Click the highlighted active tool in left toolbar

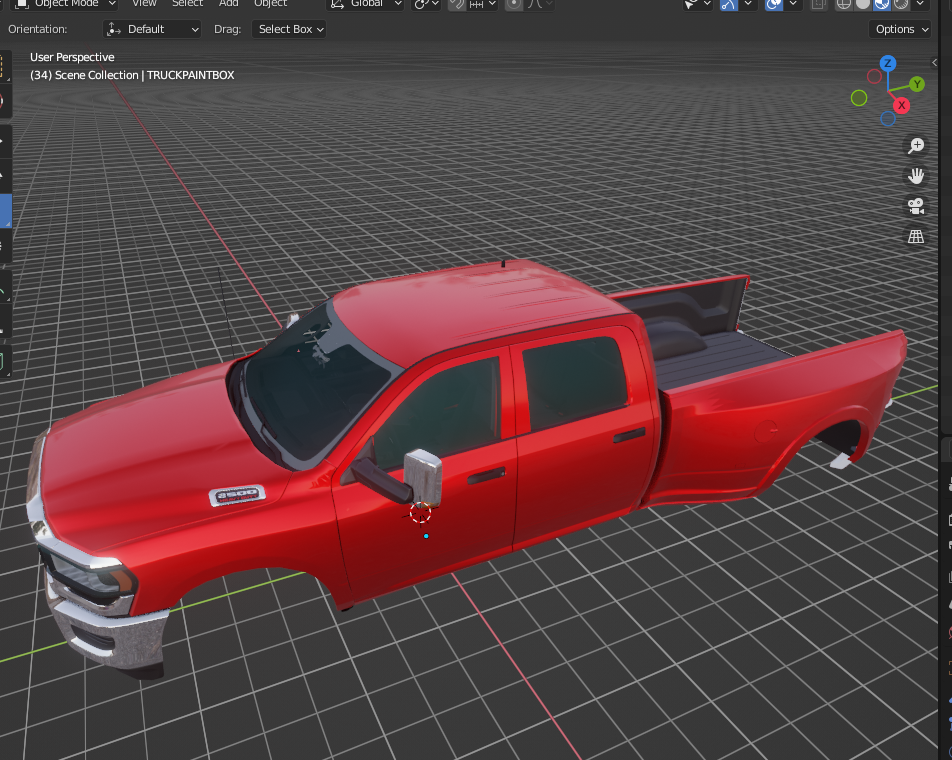pos(5,211)
